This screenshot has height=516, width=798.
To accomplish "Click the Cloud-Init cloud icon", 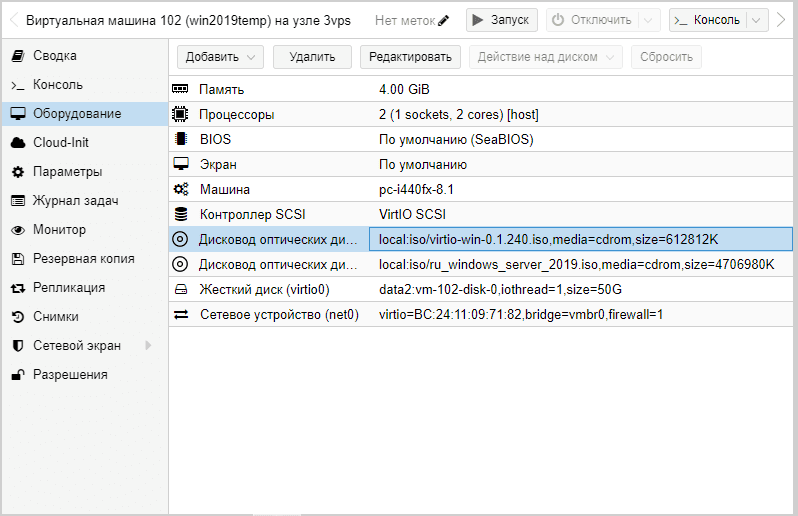I will (x=18, y=142).
